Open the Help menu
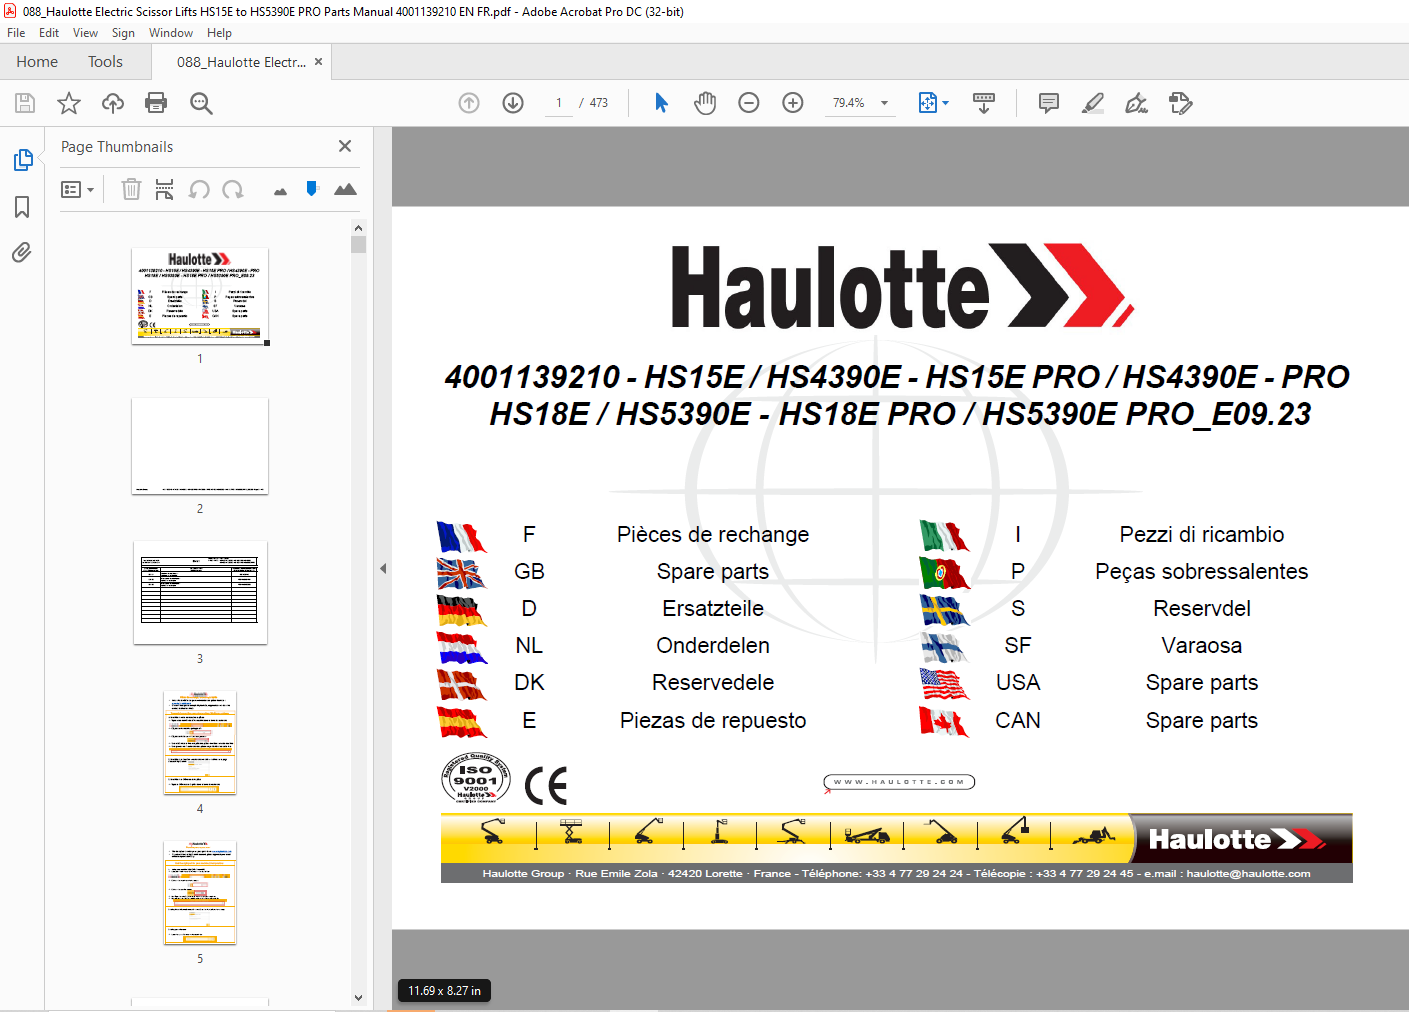Screen dimensions: 1409x1012 click(x=219, y=33)
